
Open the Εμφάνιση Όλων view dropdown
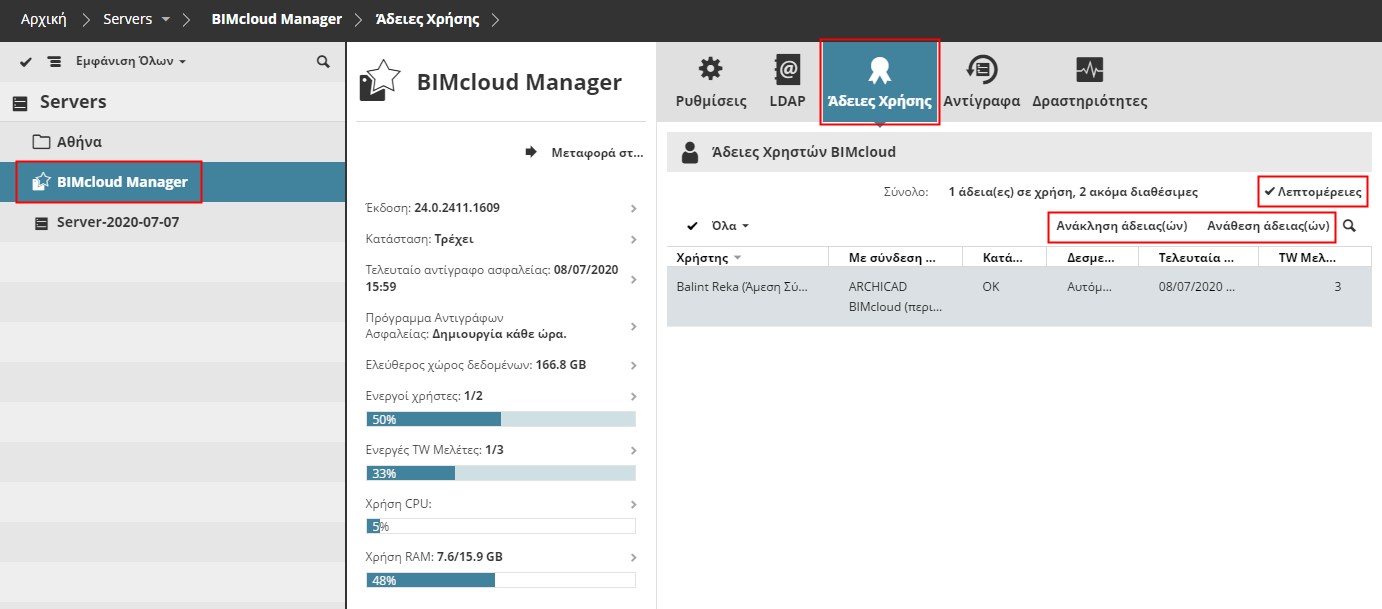130,61
